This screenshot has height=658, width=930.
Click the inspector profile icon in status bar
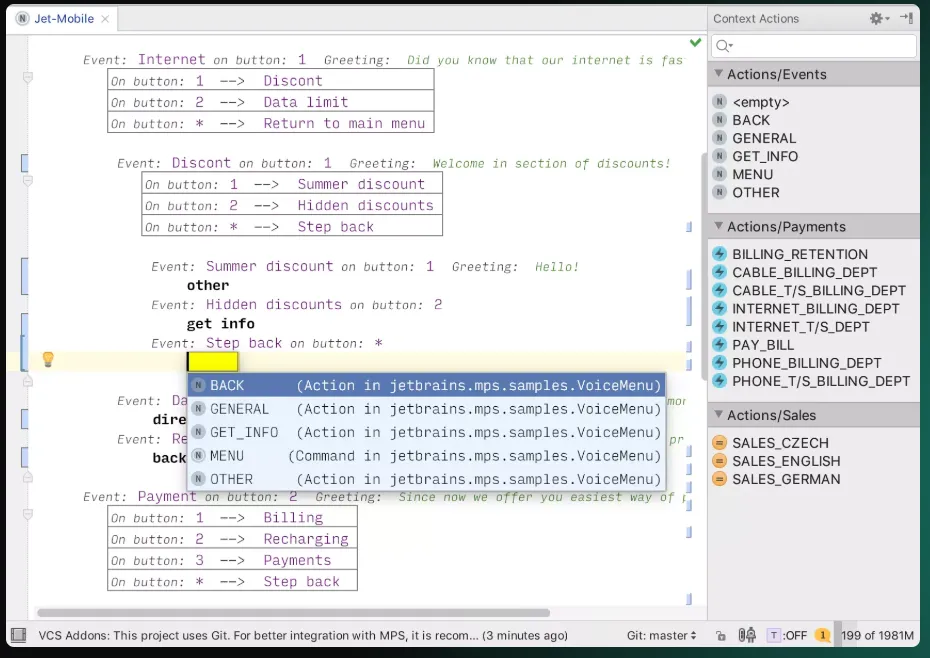[x=746, y=635]
